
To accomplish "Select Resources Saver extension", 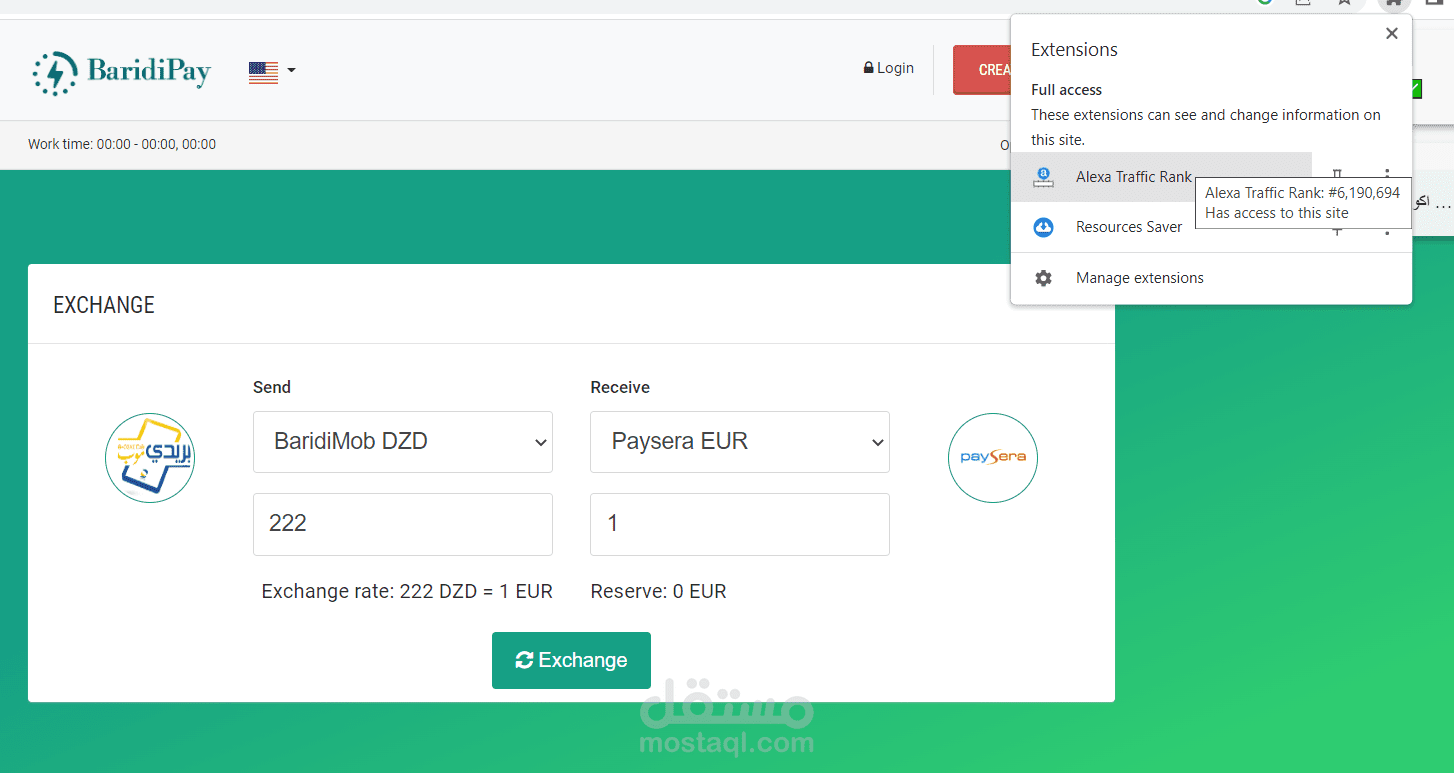I will 1161,227.
